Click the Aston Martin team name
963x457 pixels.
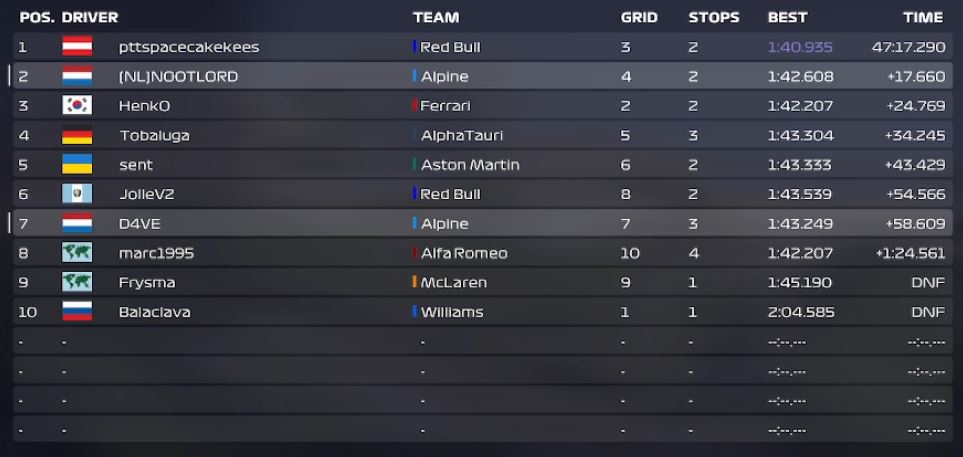pyautogui.click(x=470, y=165)
